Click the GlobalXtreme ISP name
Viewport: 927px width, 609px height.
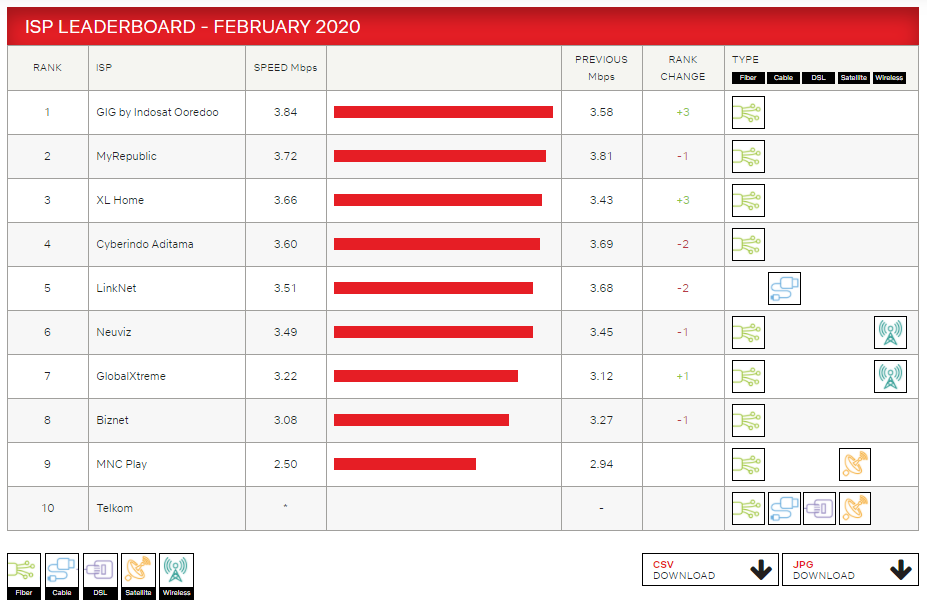coord(131,376)
